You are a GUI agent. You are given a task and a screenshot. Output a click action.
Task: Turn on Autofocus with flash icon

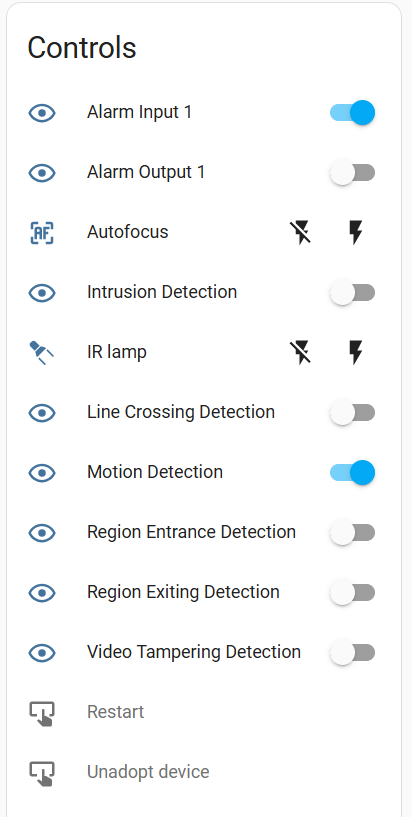point(355,232)
